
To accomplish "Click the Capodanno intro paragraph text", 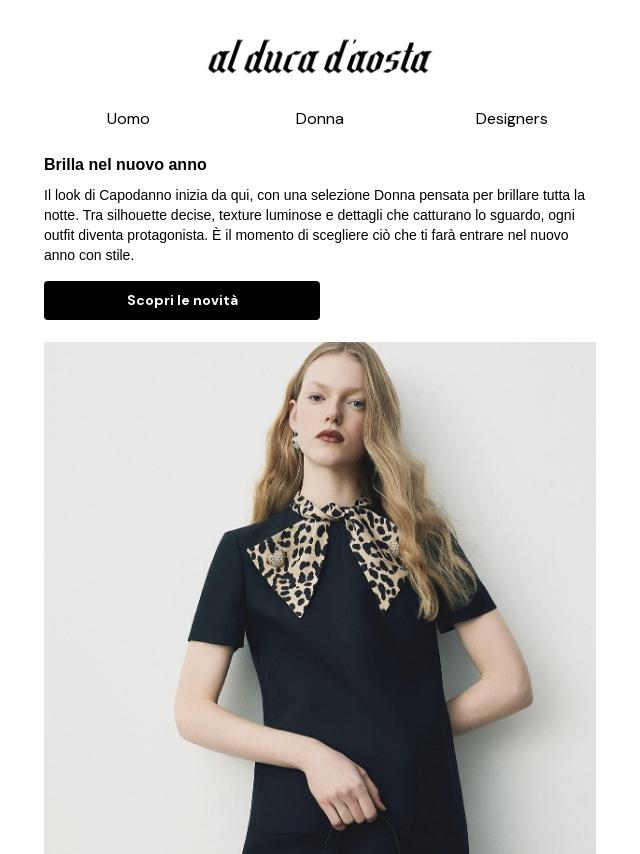I will 314,225.
